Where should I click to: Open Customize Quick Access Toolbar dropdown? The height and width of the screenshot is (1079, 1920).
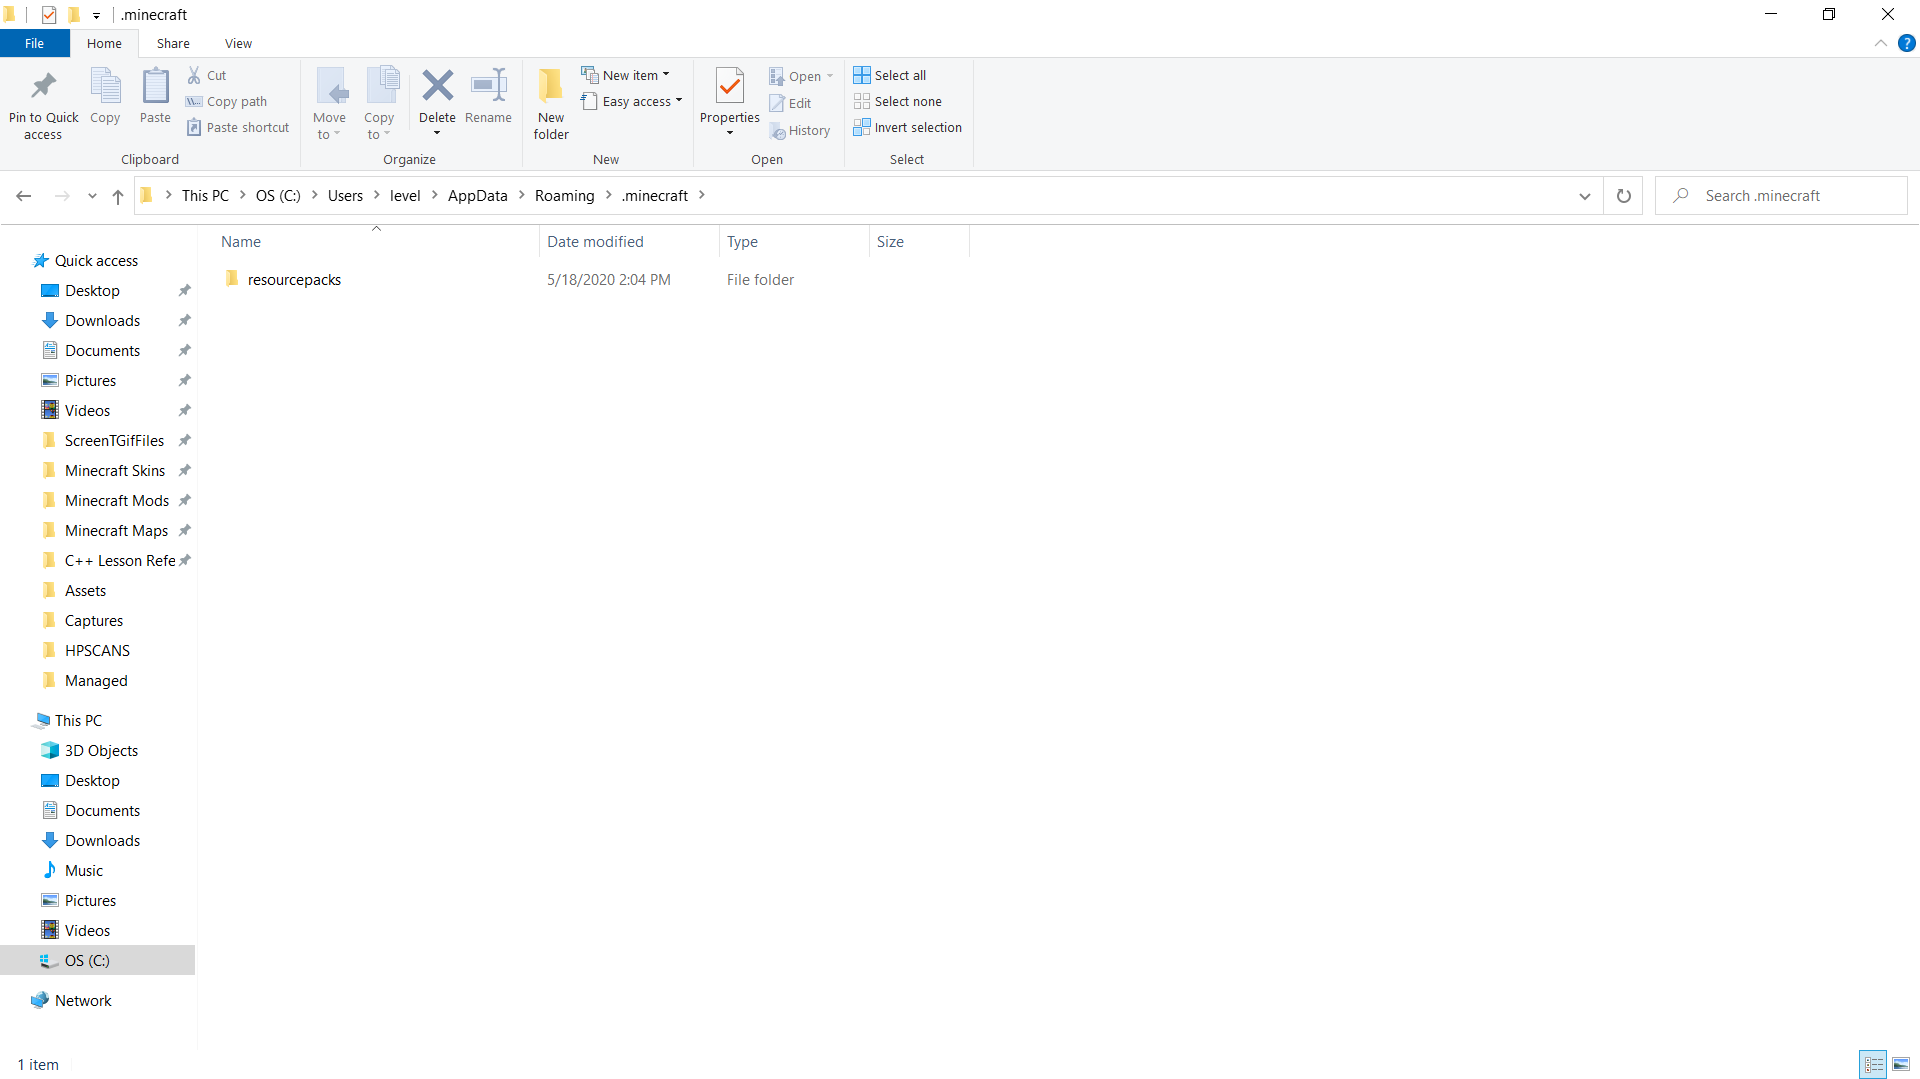pyautogui.click(x=96, y=15)
